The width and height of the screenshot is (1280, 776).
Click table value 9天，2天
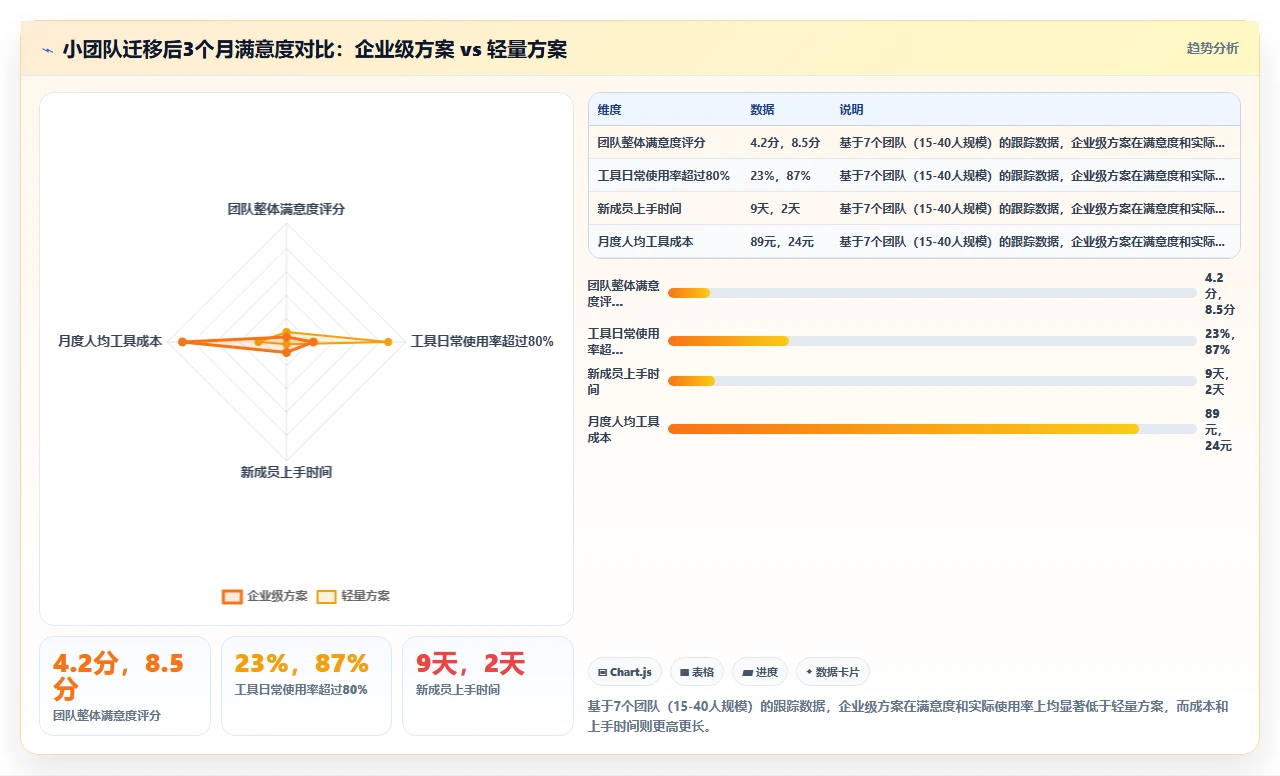pyautogui.click(x=775, y=209)
